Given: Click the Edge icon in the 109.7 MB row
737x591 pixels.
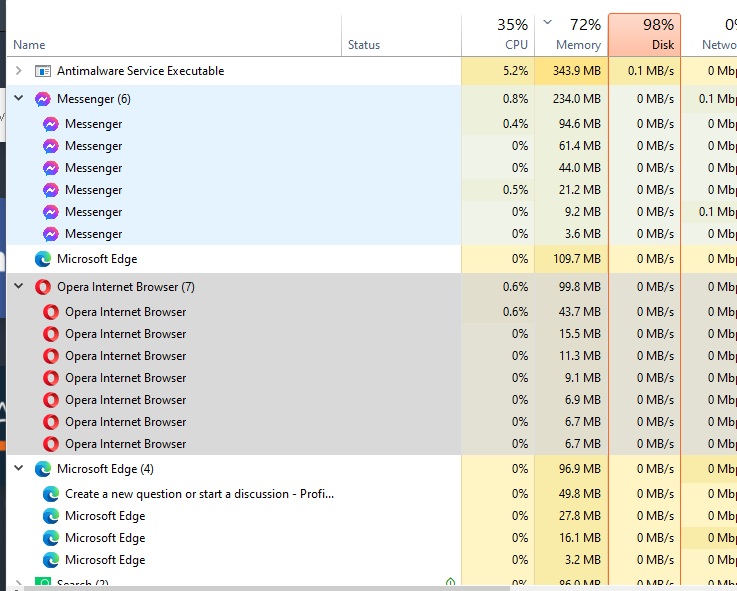Looking at the screenshot, I should click(x=43, y=259).
